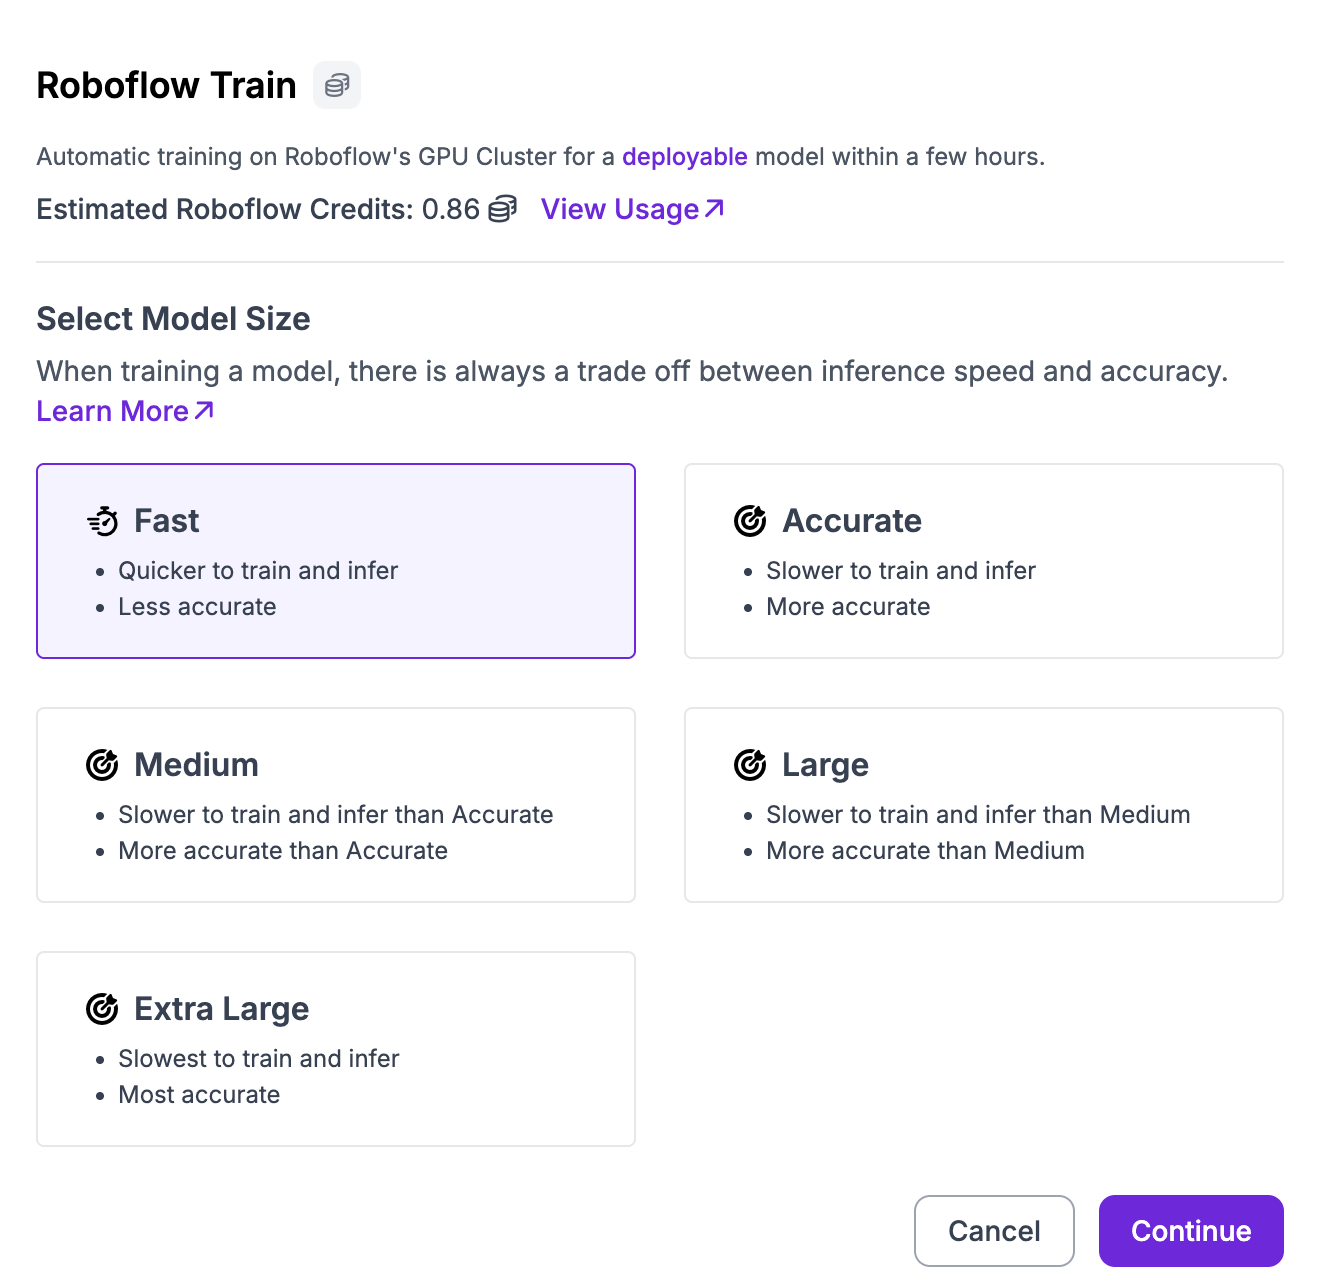Click the credits coin icon beside Roboflow Train title
Viewport: 1322px width, 1282px height.
tap(337, 85)
